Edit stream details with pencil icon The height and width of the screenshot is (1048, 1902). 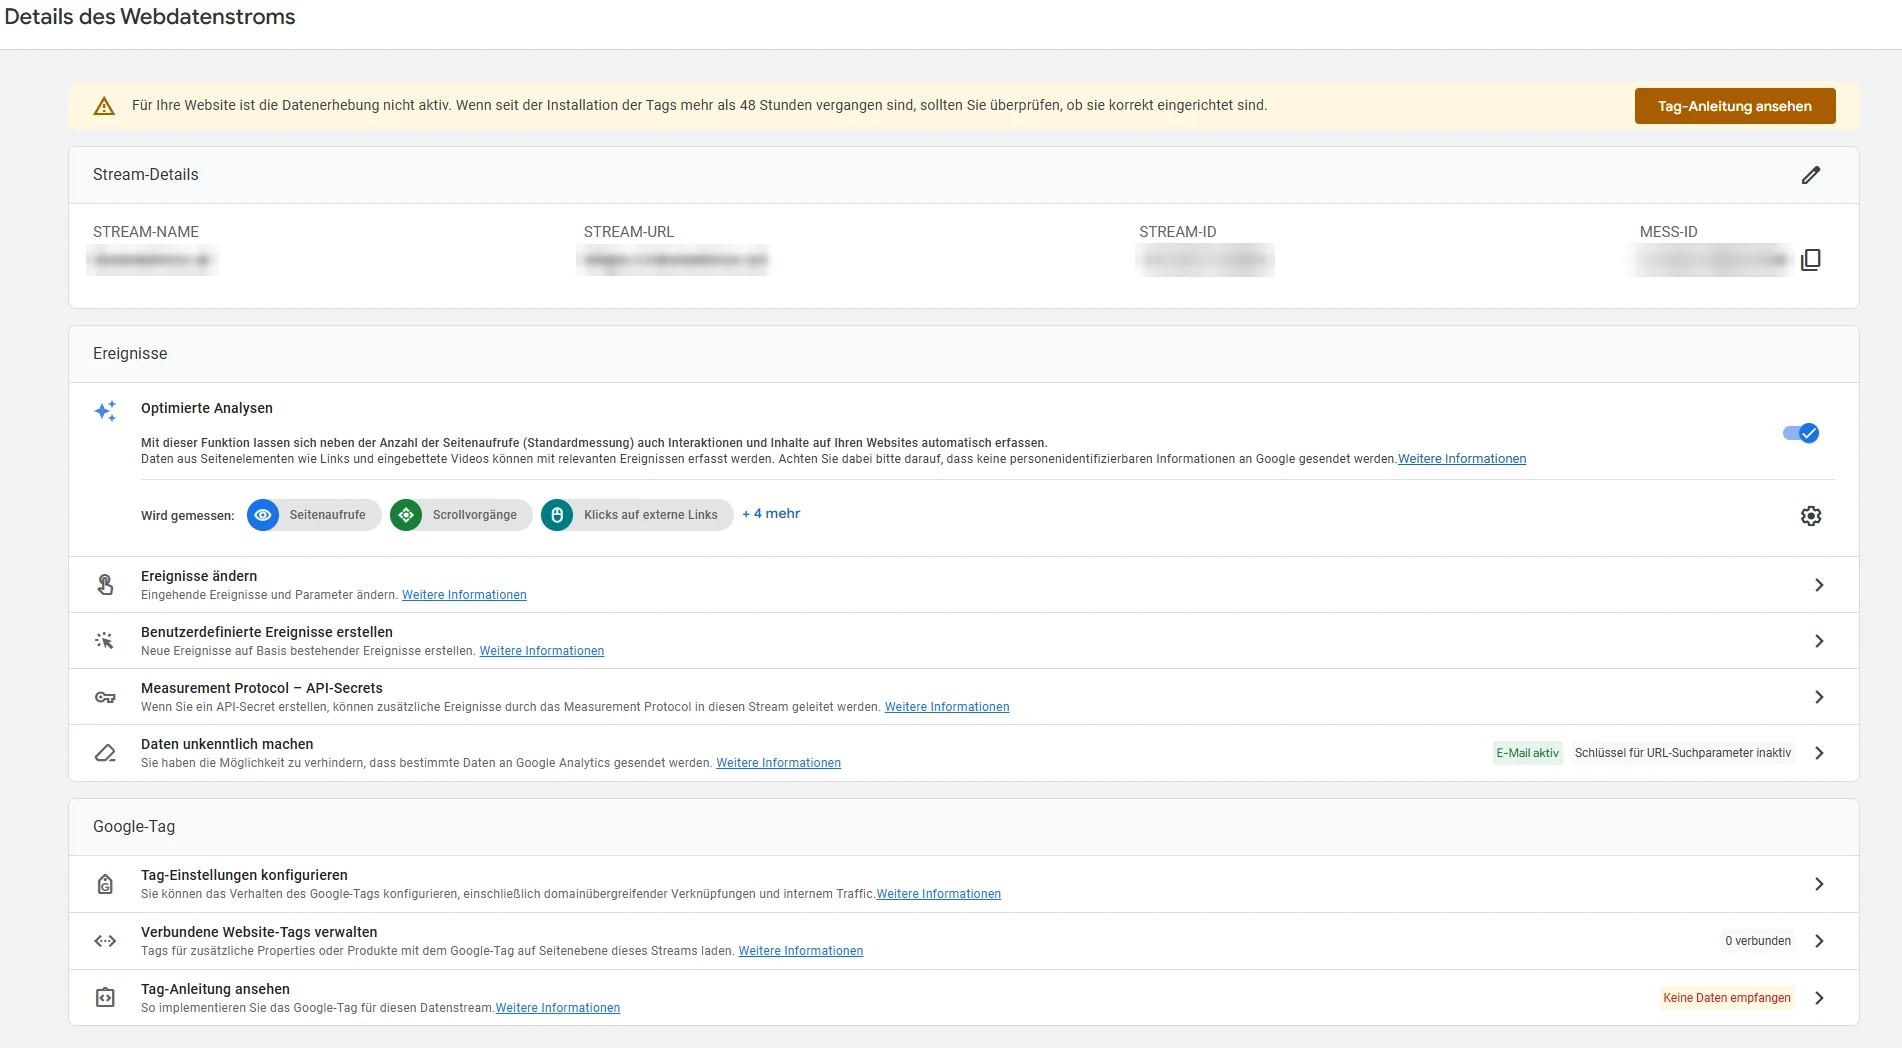pos(1811,175)
